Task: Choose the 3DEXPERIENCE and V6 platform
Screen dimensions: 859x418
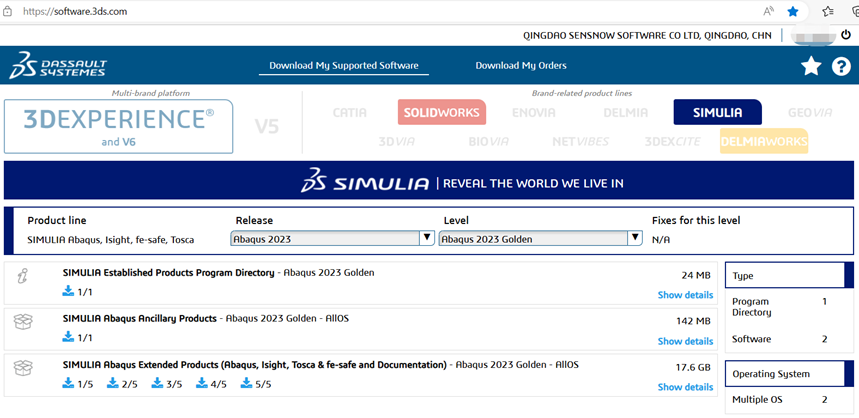Action: [x=118, y=126]
